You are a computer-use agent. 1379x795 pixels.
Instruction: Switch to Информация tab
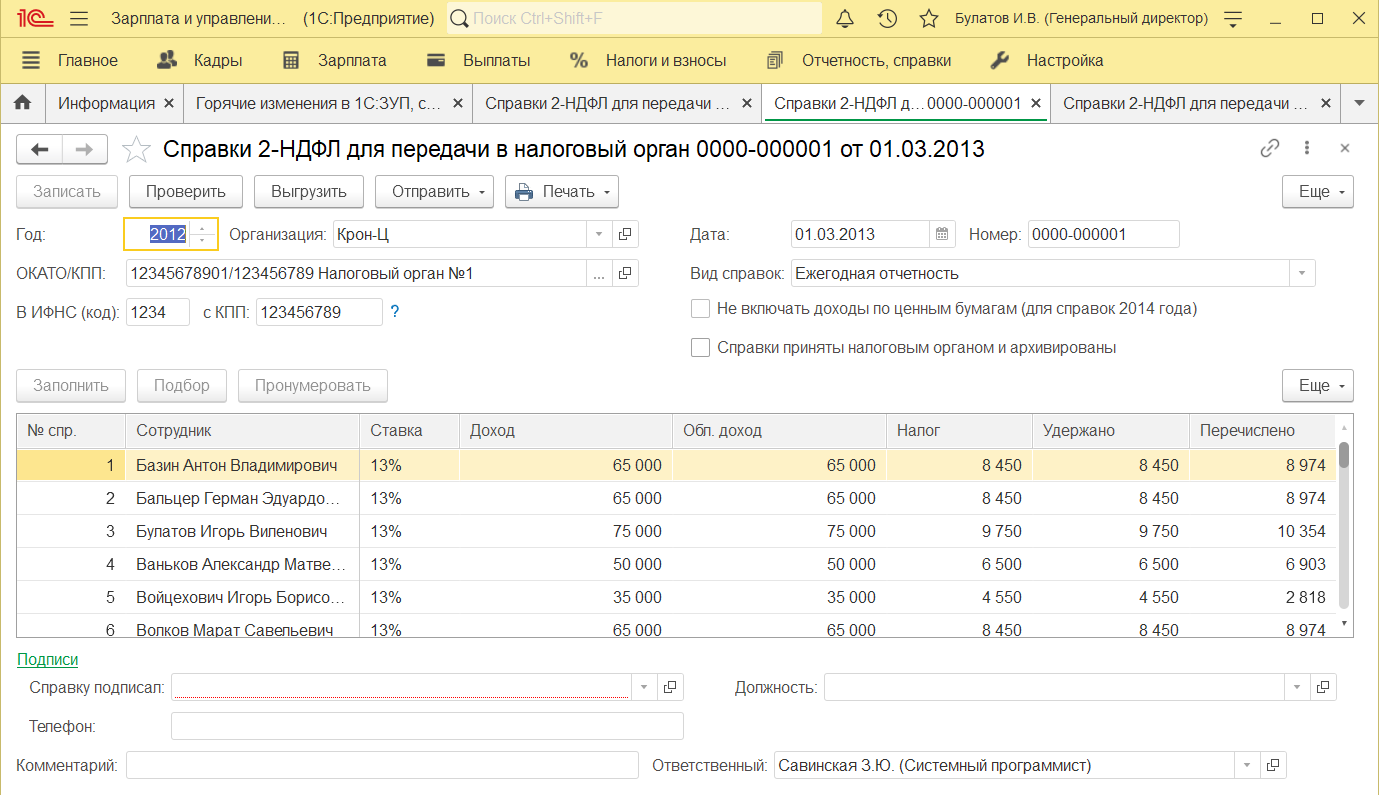[x=106, y=103]
